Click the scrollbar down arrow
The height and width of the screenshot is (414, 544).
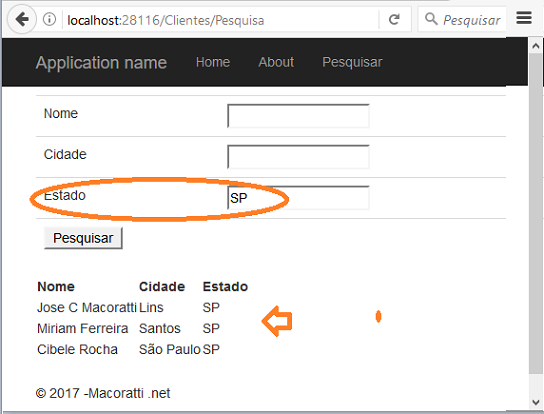[536, 402]
